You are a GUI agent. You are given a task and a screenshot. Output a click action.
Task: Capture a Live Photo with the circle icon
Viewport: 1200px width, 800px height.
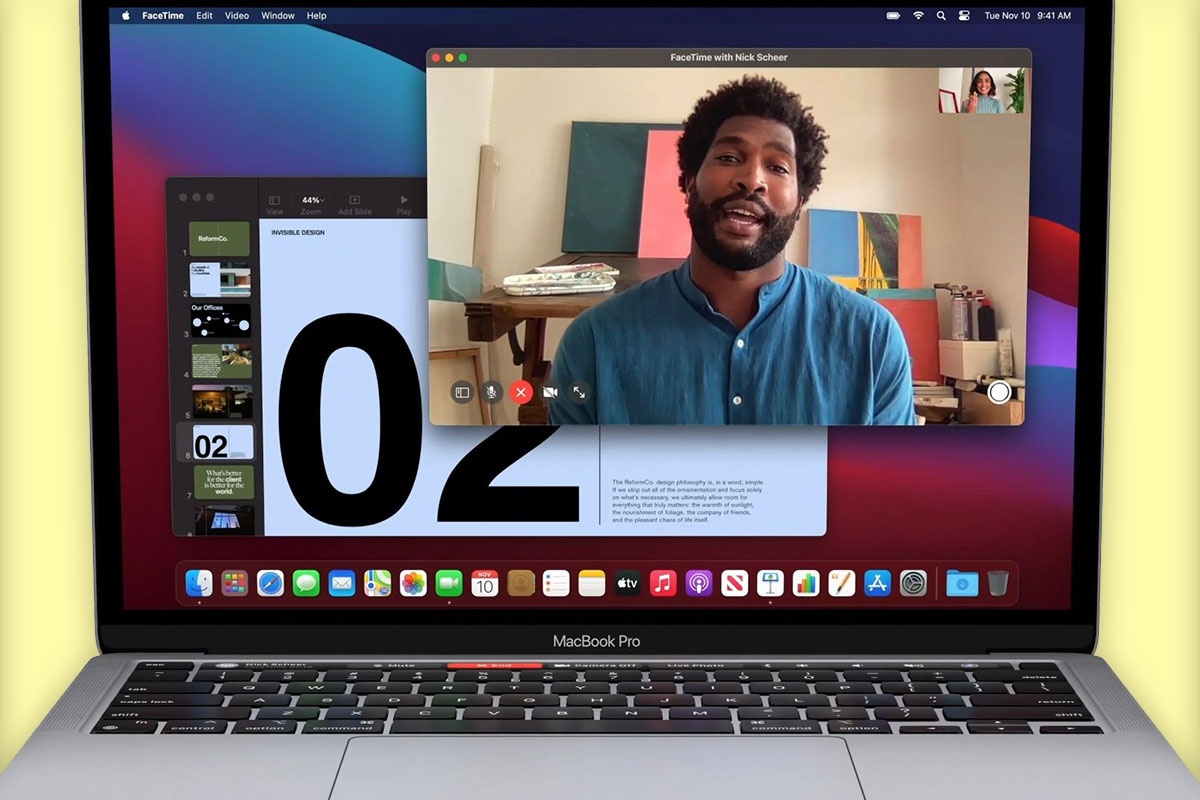[x=999, y=392]
